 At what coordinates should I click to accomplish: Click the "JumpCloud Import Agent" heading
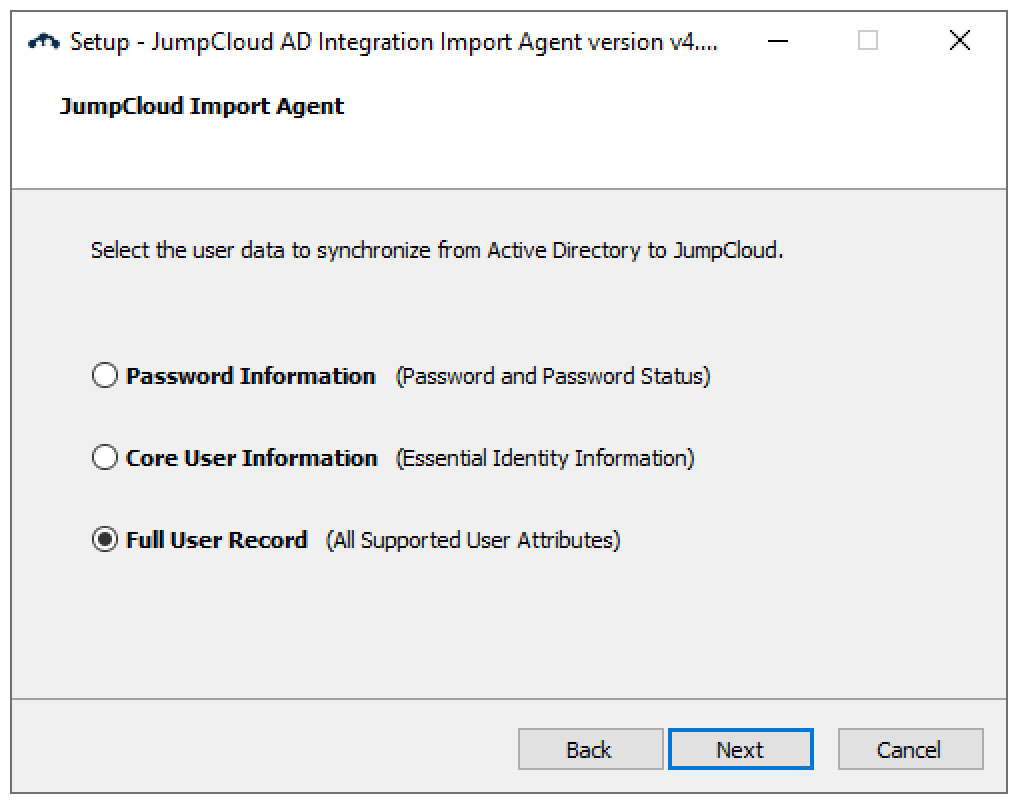(x=202, y=106)
